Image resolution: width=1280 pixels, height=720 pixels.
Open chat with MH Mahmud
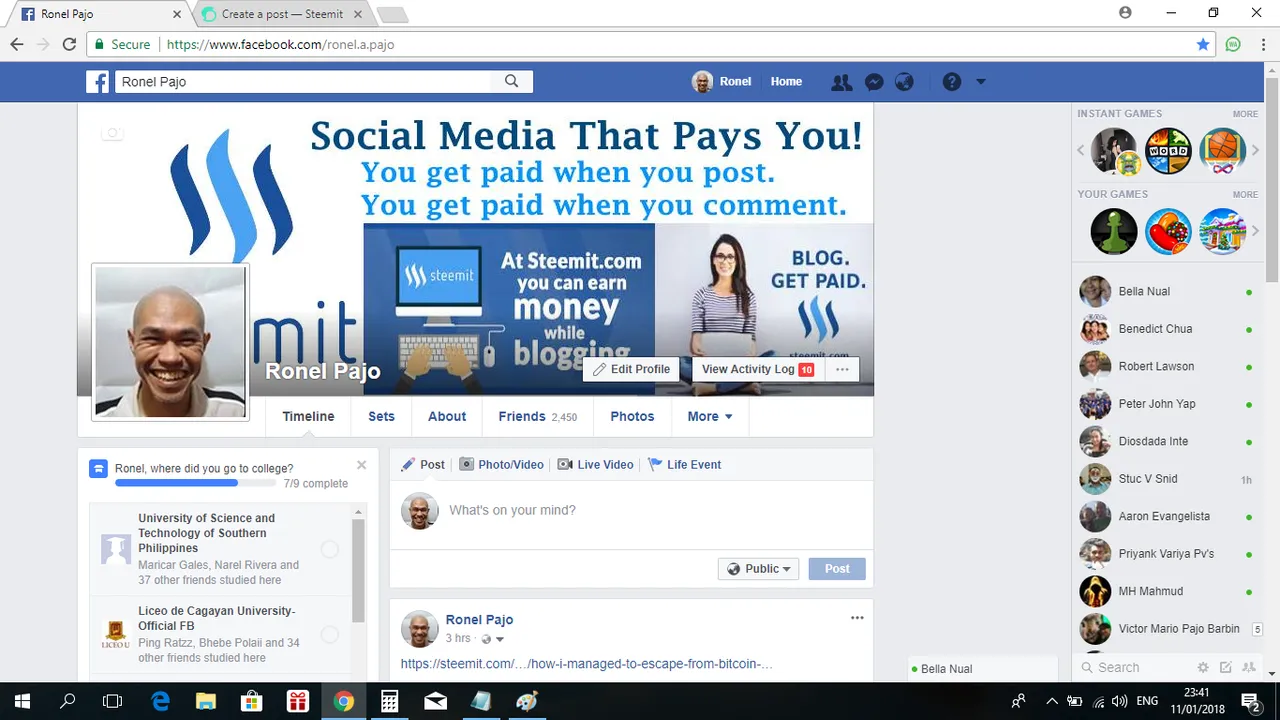pyautogui.click(x=1168, y=591)
